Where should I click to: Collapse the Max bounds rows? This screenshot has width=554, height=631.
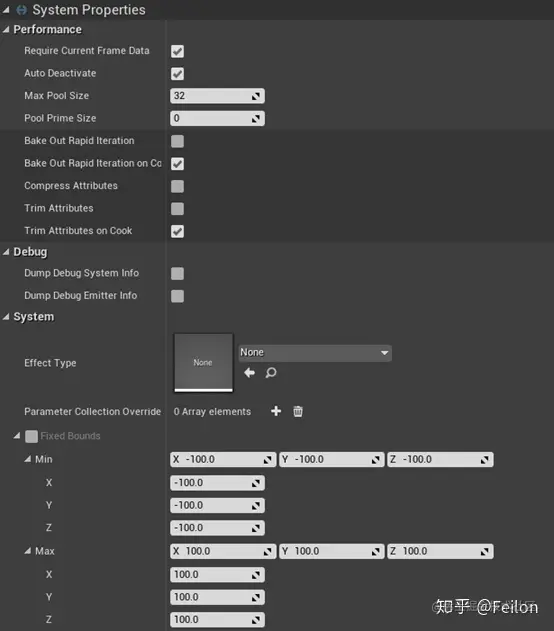(27, 551)
